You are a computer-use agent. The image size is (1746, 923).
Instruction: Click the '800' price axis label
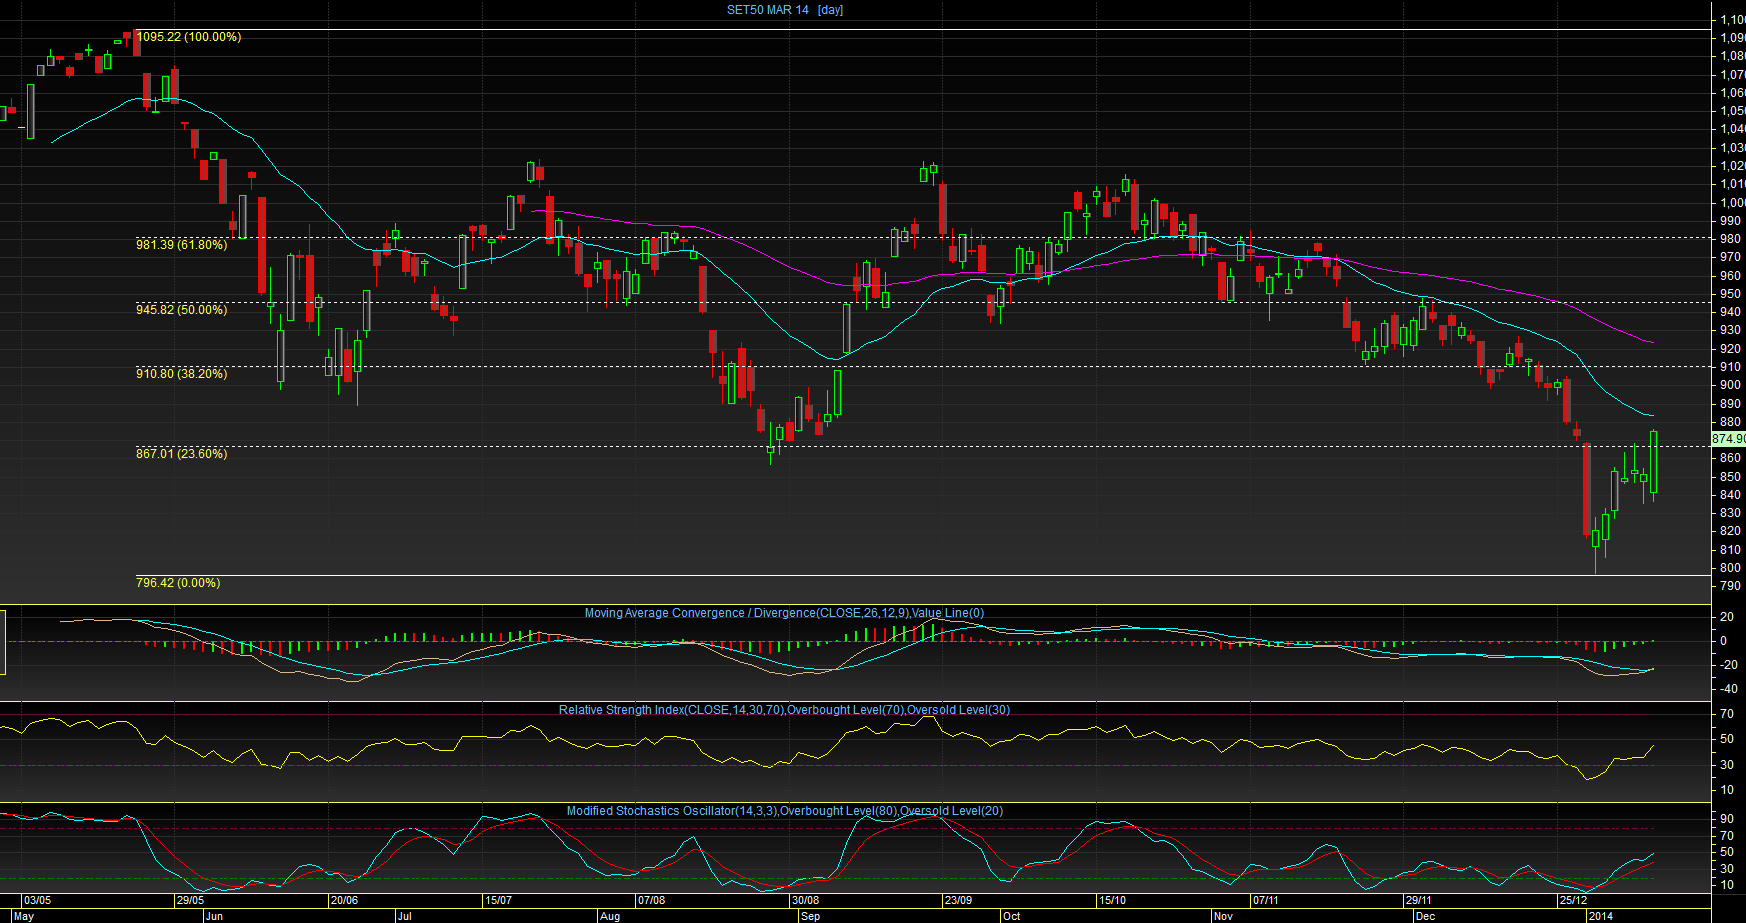(1730, 568)
